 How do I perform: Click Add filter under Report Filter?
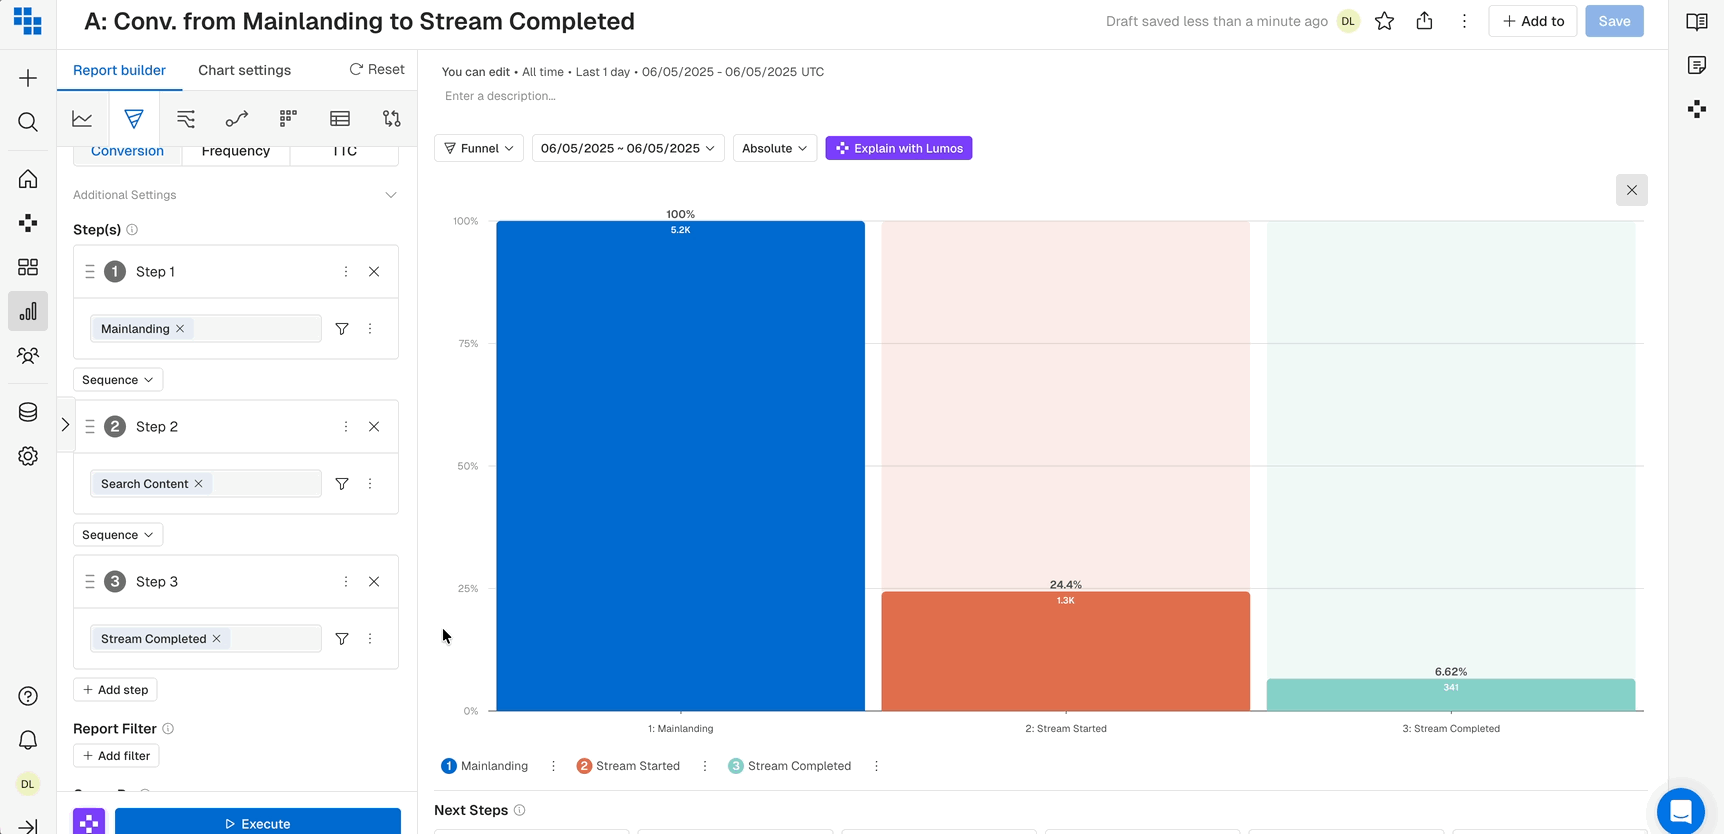click(x=116, y=756)
